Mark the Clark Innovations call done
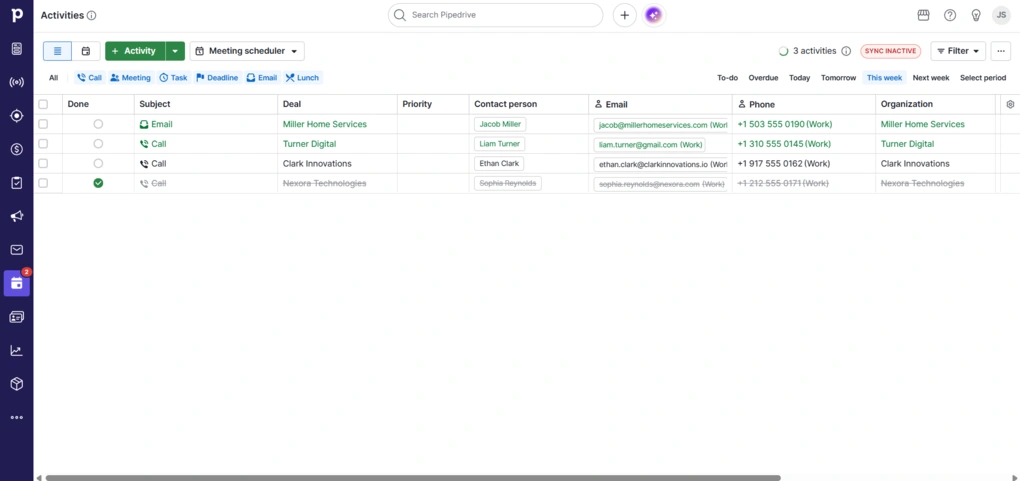This screenshot has height=481, width=1020. click(x=98, y=163)
